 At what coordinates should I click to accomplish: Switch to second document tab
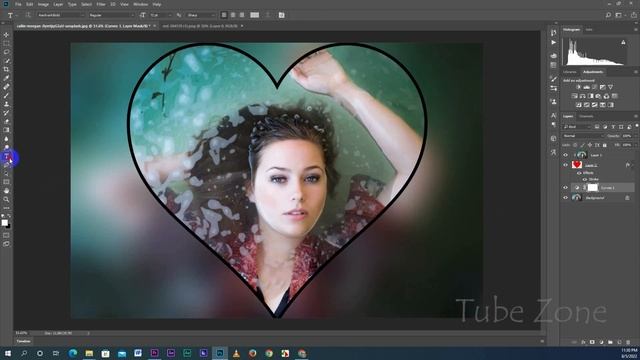click(x=201, y=26)
